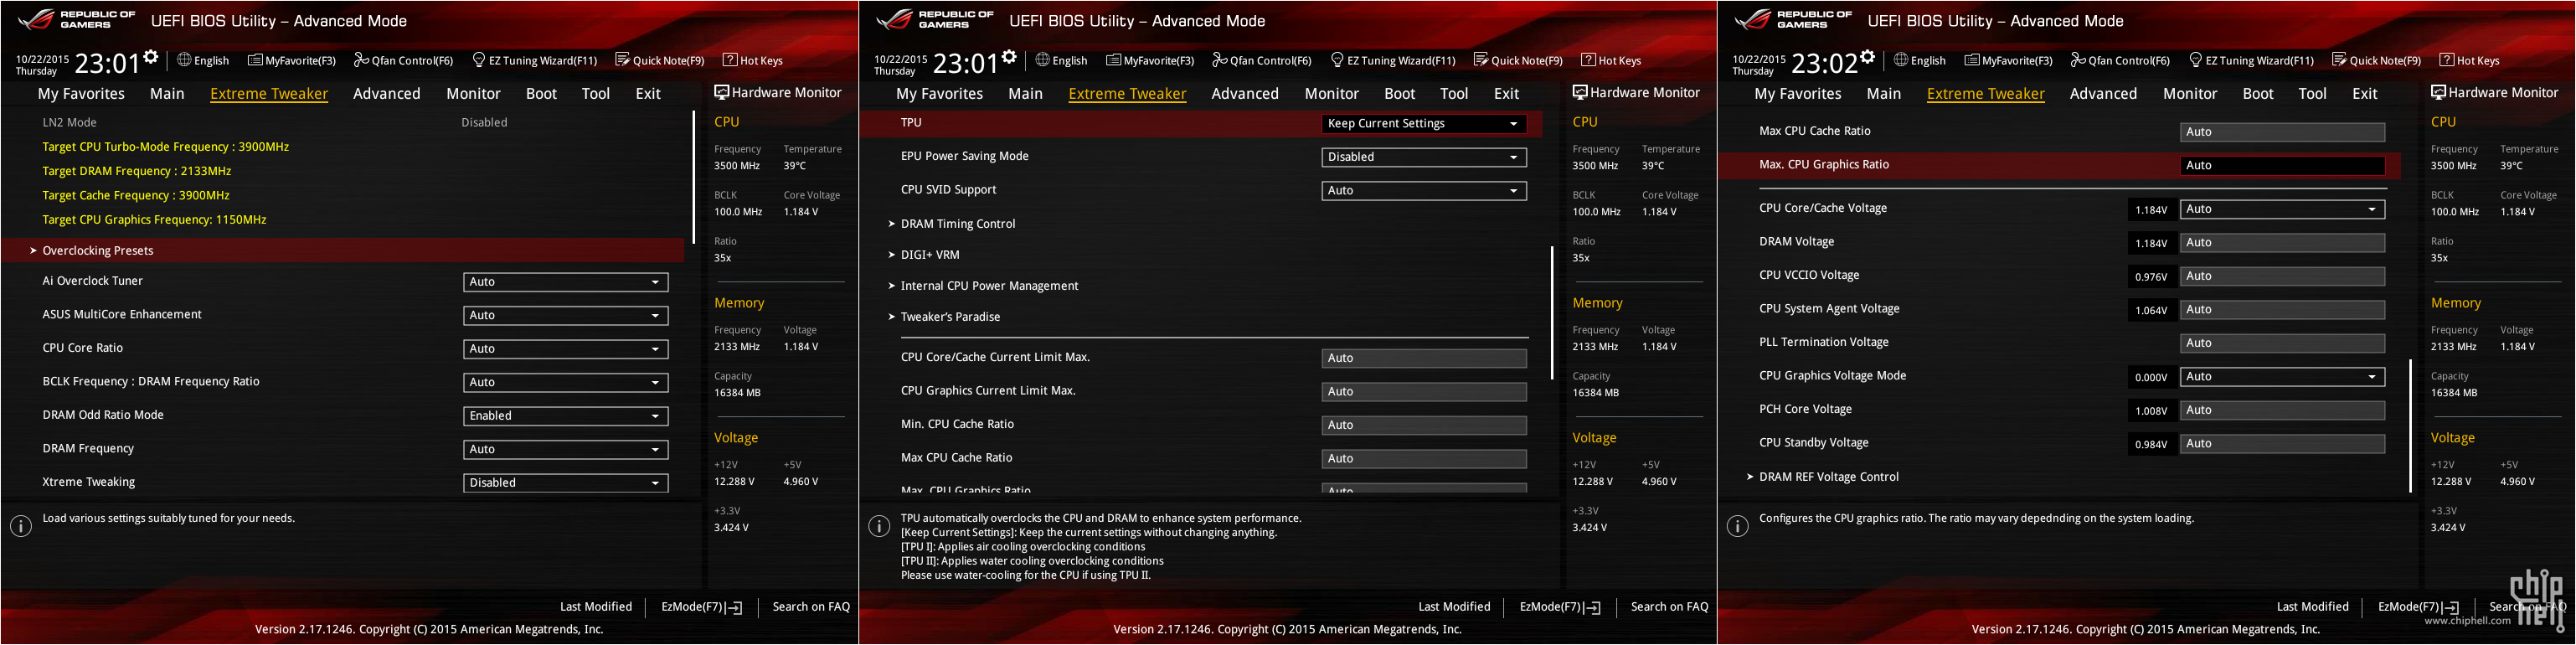Open the ASUS MultiCore Enhancement dropdown
The image size is (2576, 645).
pyautogui.click(x=566, y=315)
